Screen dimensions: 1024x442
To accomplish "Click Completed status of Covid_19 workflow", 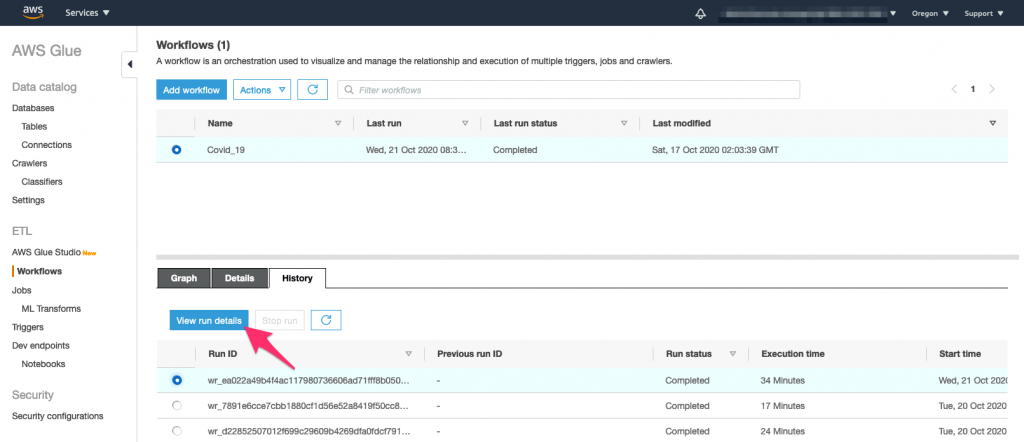I will click(515, 150).
